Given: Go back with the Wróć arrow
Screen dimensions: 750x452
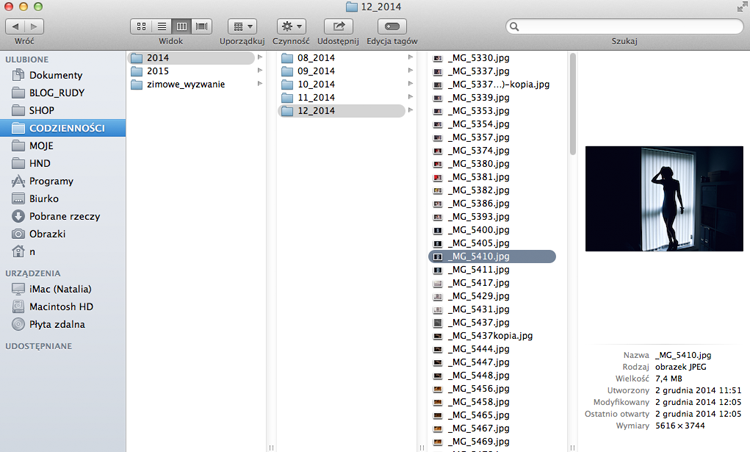Looking at the screenshot, I should click(15, 26).
